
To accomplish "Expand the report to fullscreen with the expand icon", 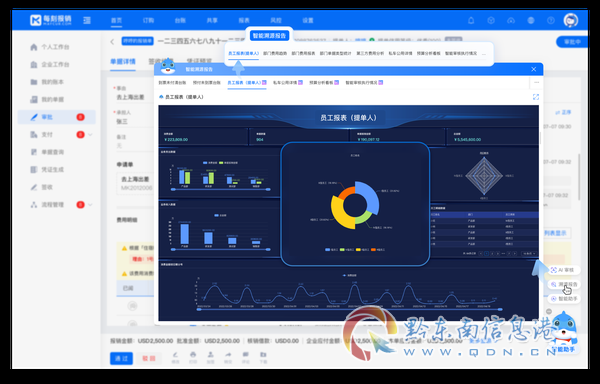I will pos(536,97).
